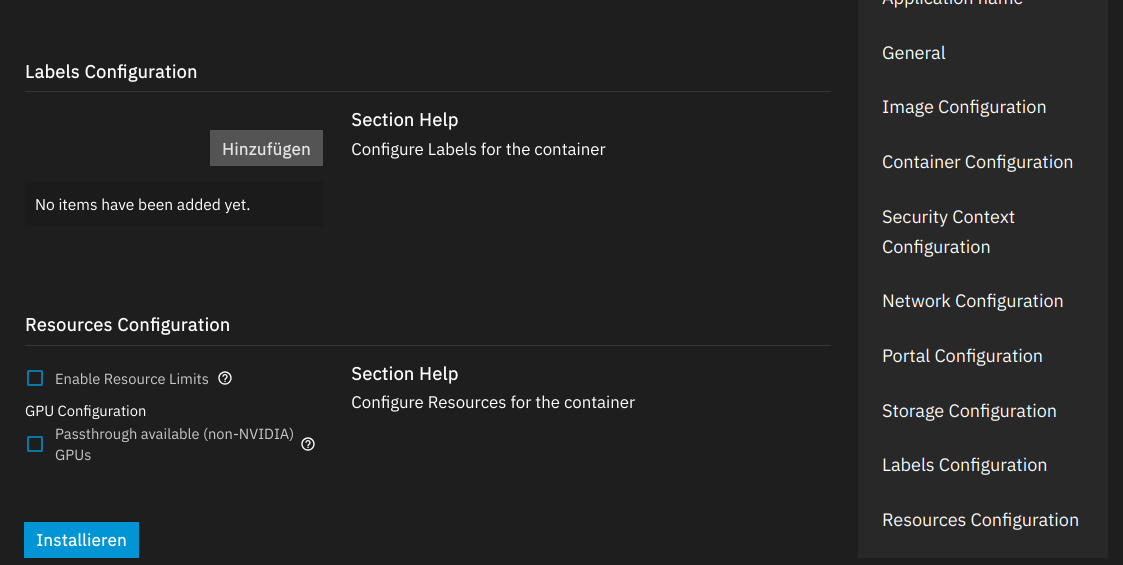Navigate to Network Configuration sidebar link
The height and width of the screenshot is (565, 1123).
tap(972, 301)
